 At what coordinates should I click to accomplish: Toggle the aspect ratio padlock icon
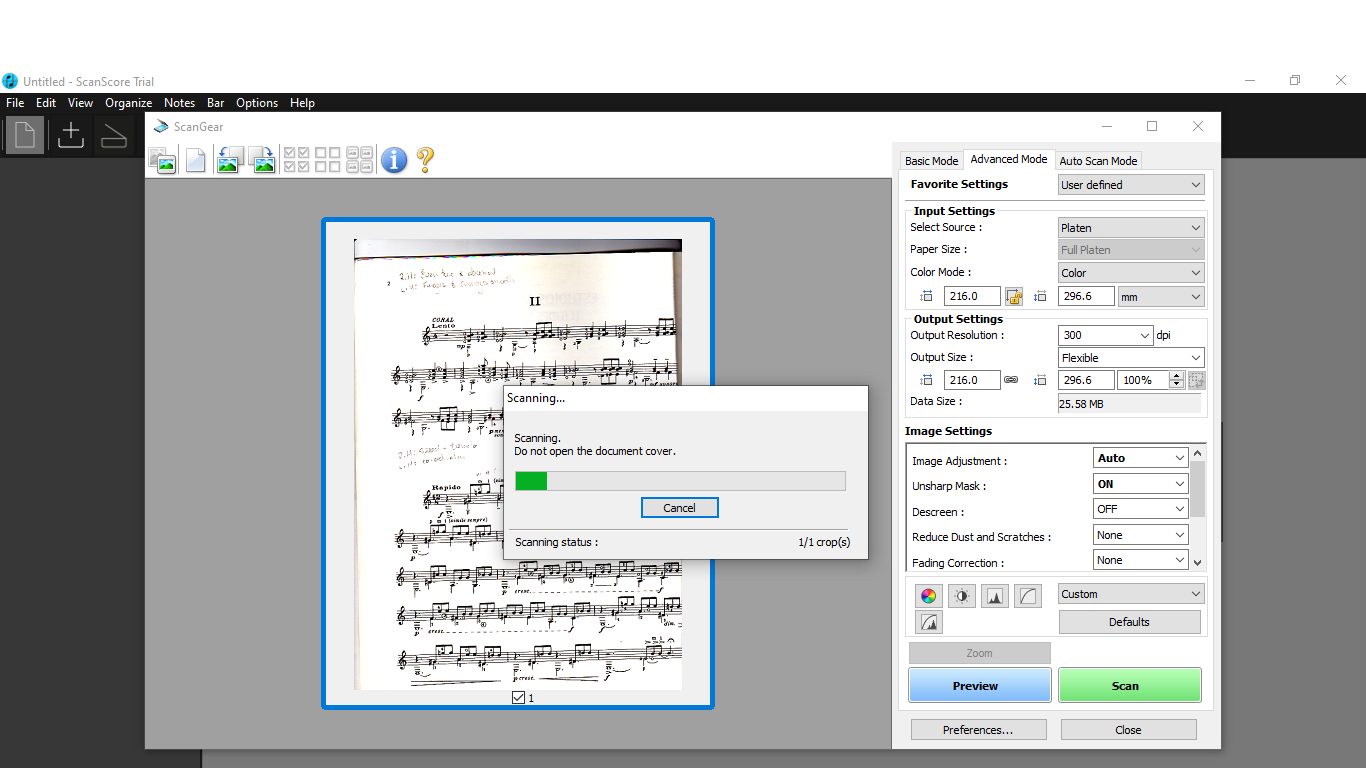click(1014, 296)
